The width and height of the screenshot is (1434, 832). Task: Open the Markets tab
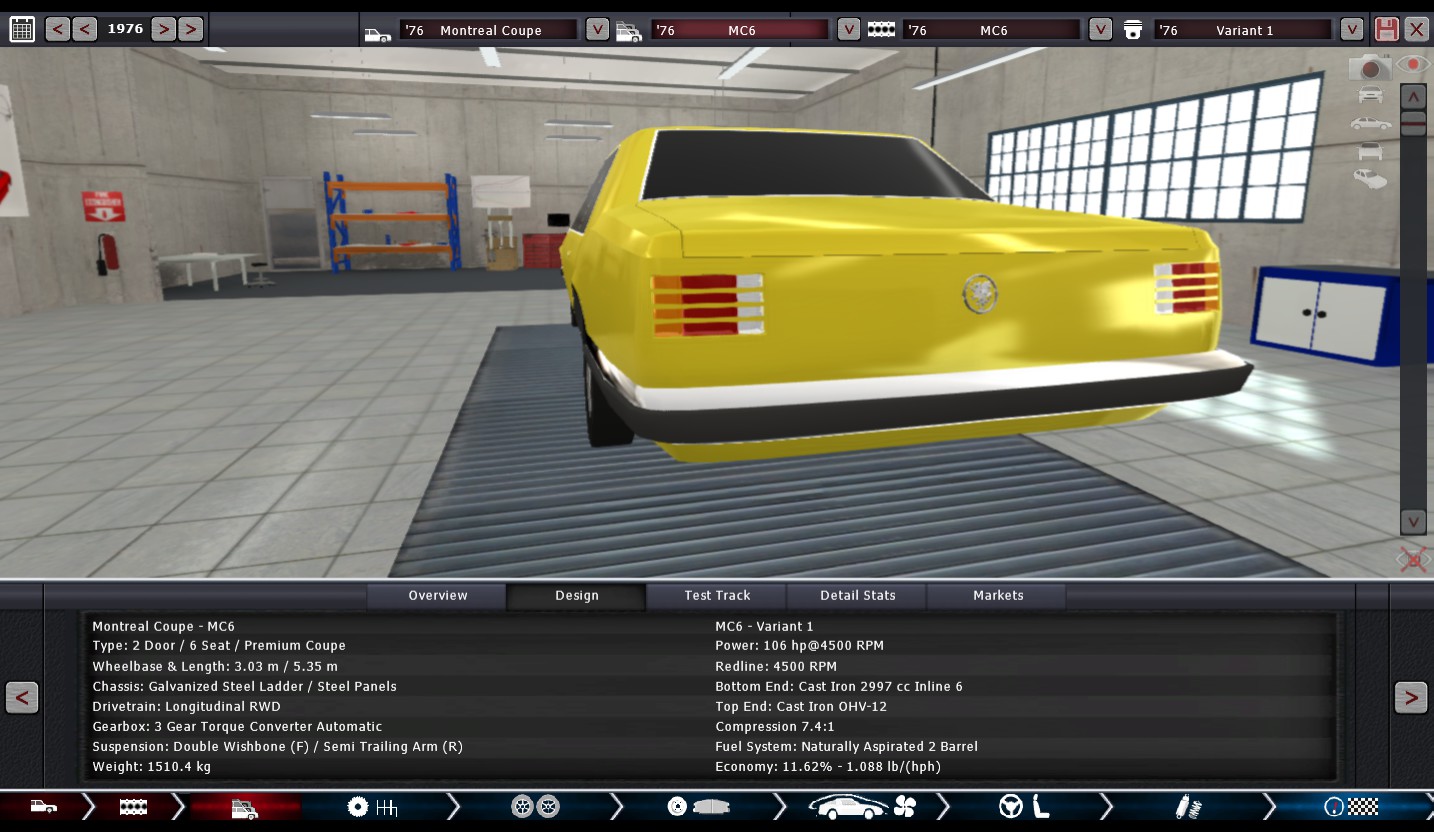pos(998,596)
